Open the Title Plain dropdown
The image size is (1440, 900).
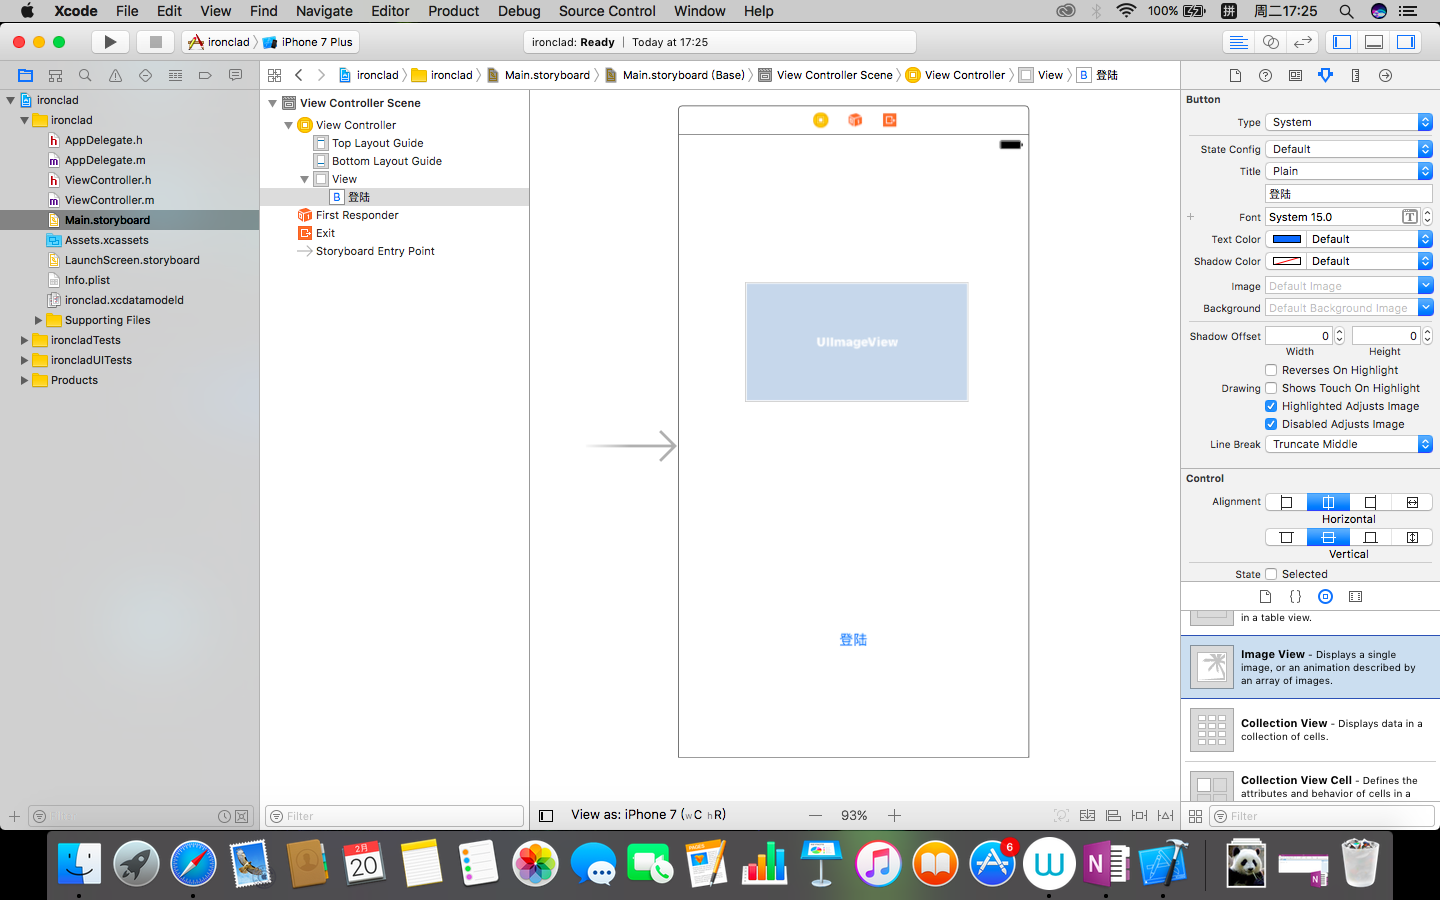(x=1349, y=171)
